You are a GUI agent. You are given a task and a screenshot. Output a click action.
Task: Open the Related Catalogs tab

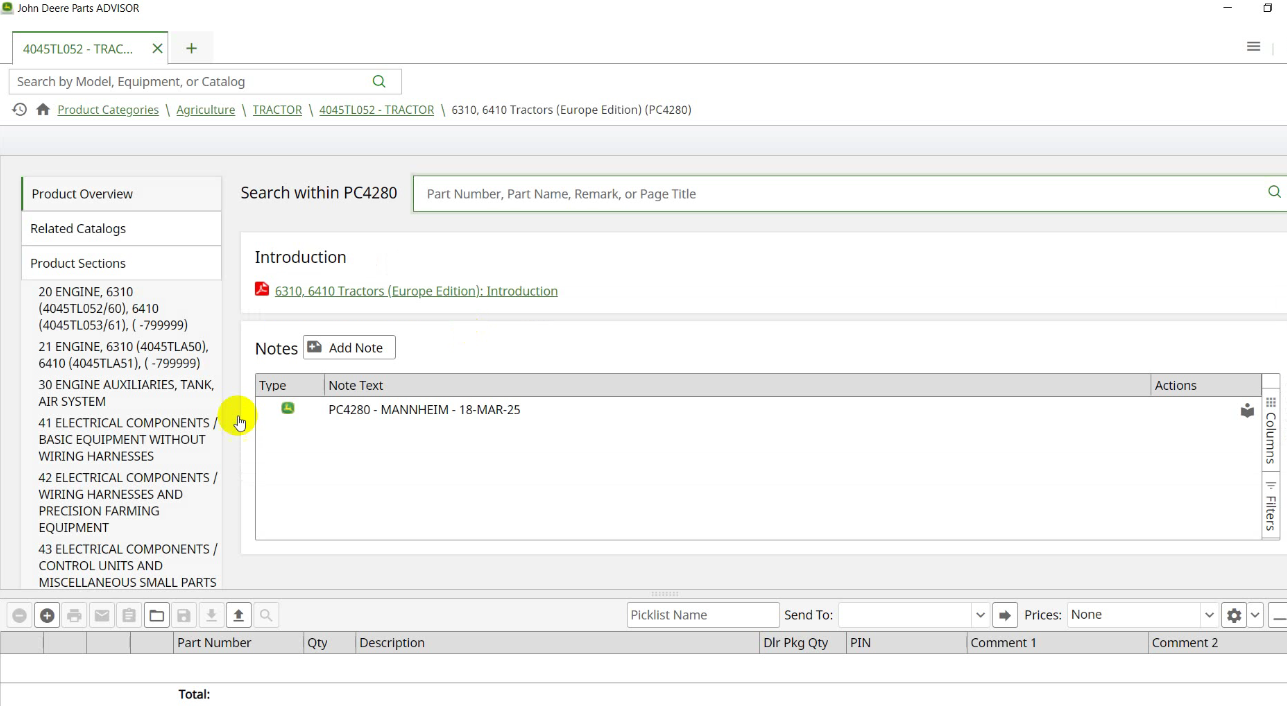121,229
